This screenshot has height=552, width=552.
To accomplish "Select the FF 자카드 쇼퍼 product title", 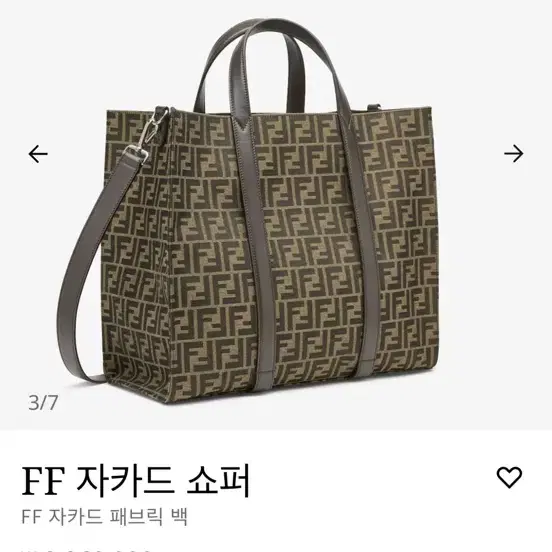I will point(136,481).
